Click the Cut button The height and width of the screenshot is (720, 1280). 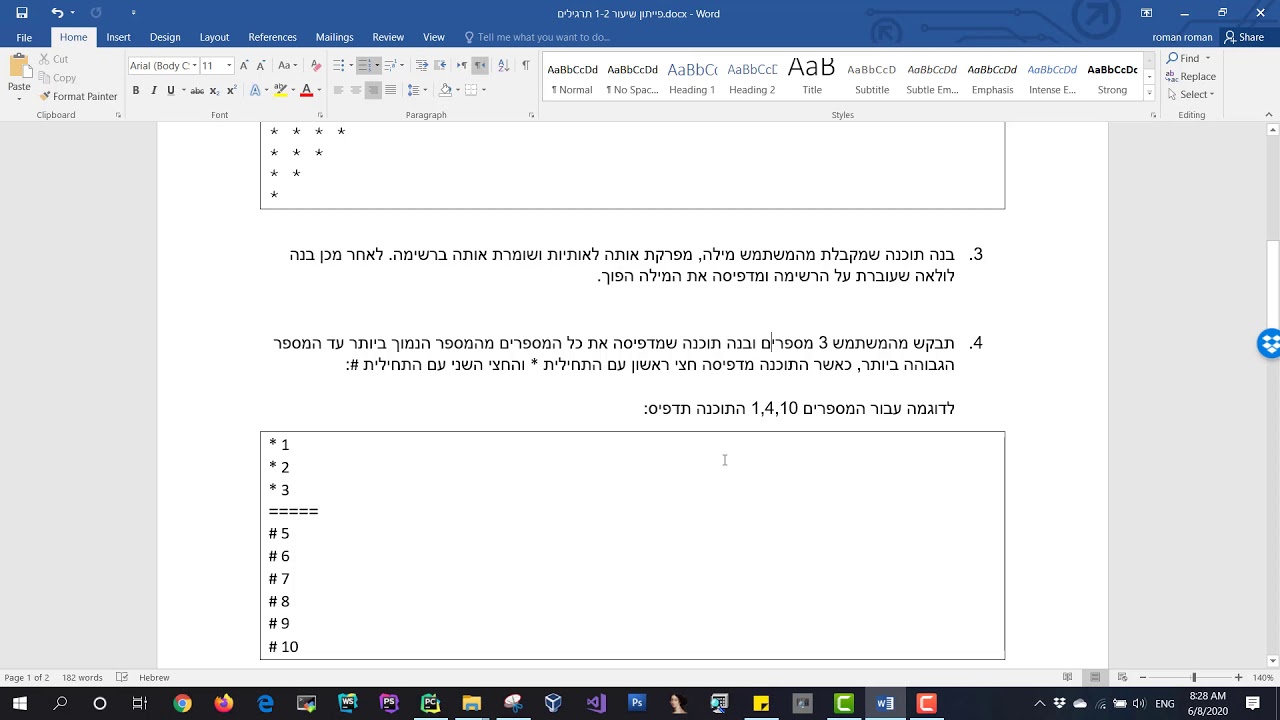(x=53, y=59)
